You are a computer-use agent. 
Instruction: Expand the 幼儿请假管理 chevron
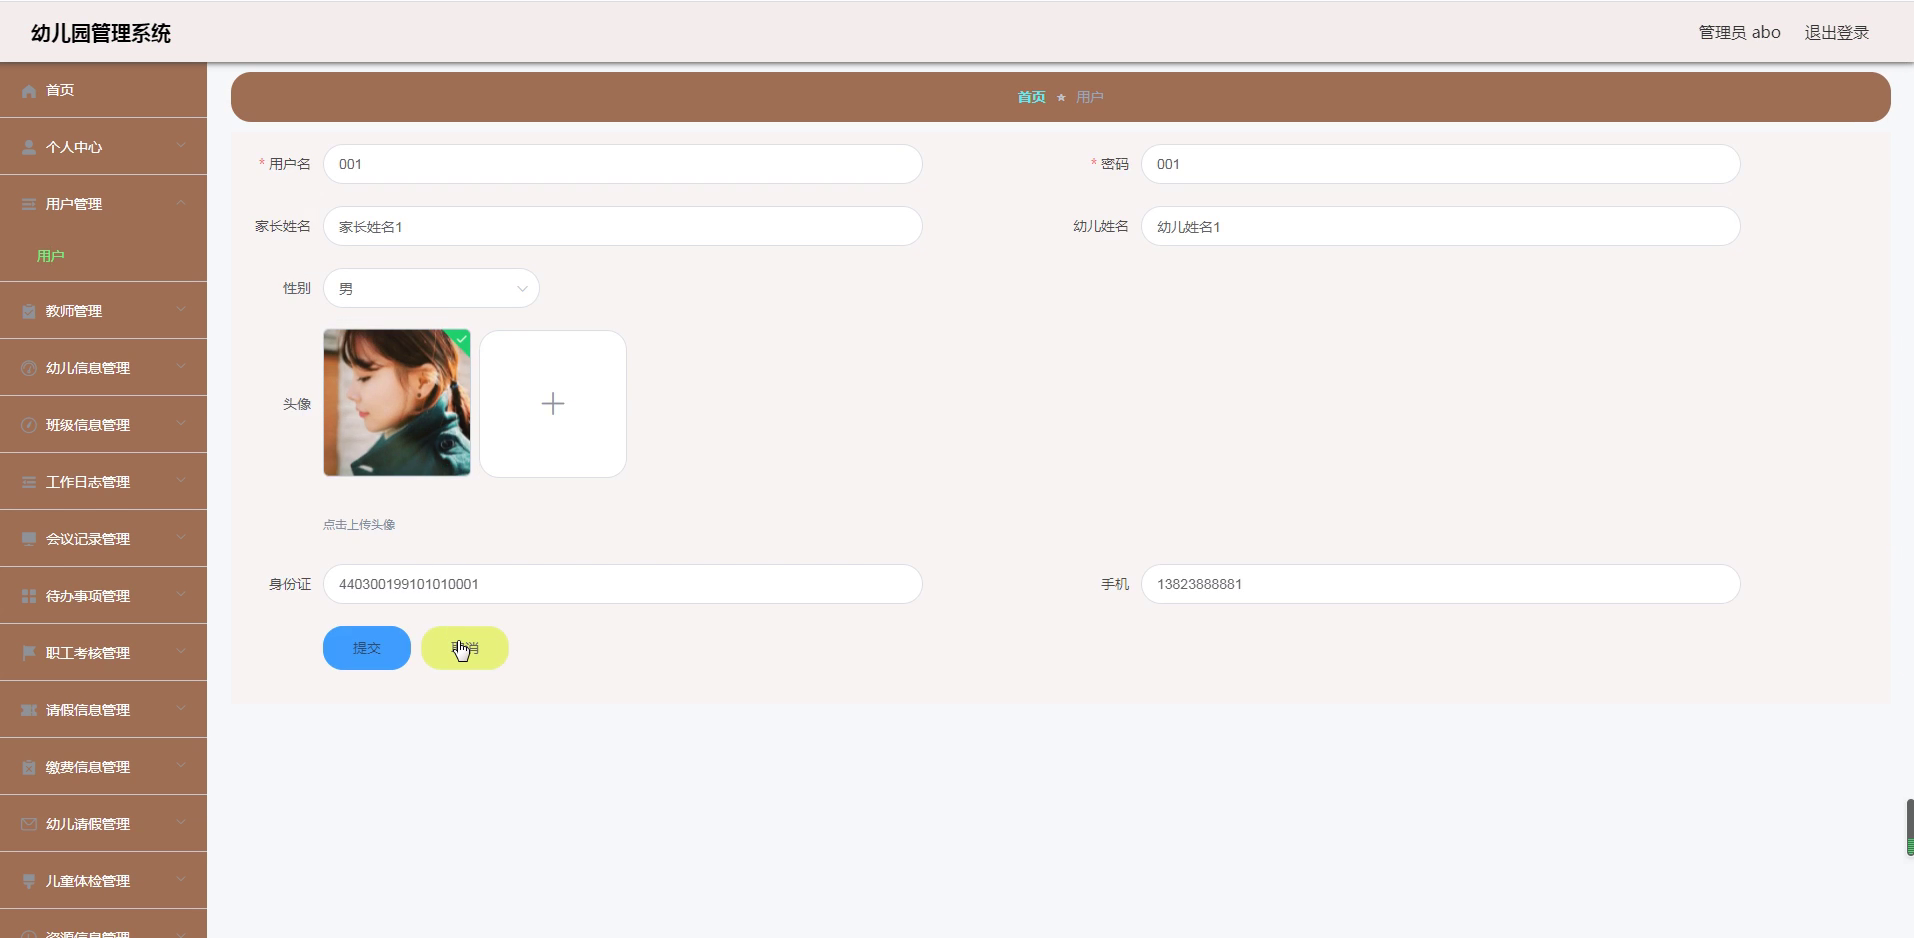click(x=181, y=823)
